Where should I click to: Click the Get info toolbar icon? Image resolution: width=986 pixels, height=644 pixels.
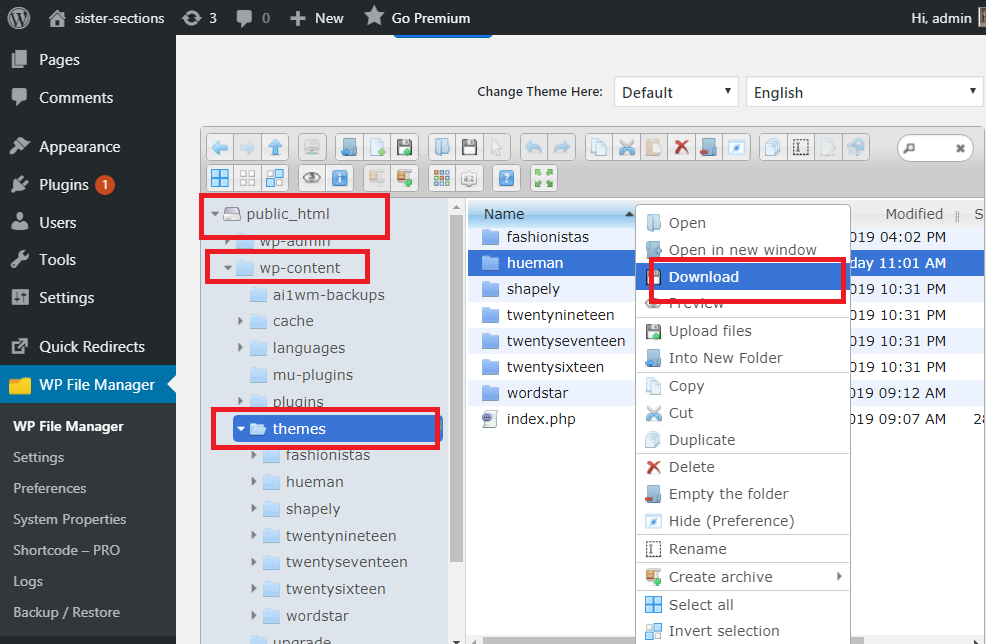340,178
